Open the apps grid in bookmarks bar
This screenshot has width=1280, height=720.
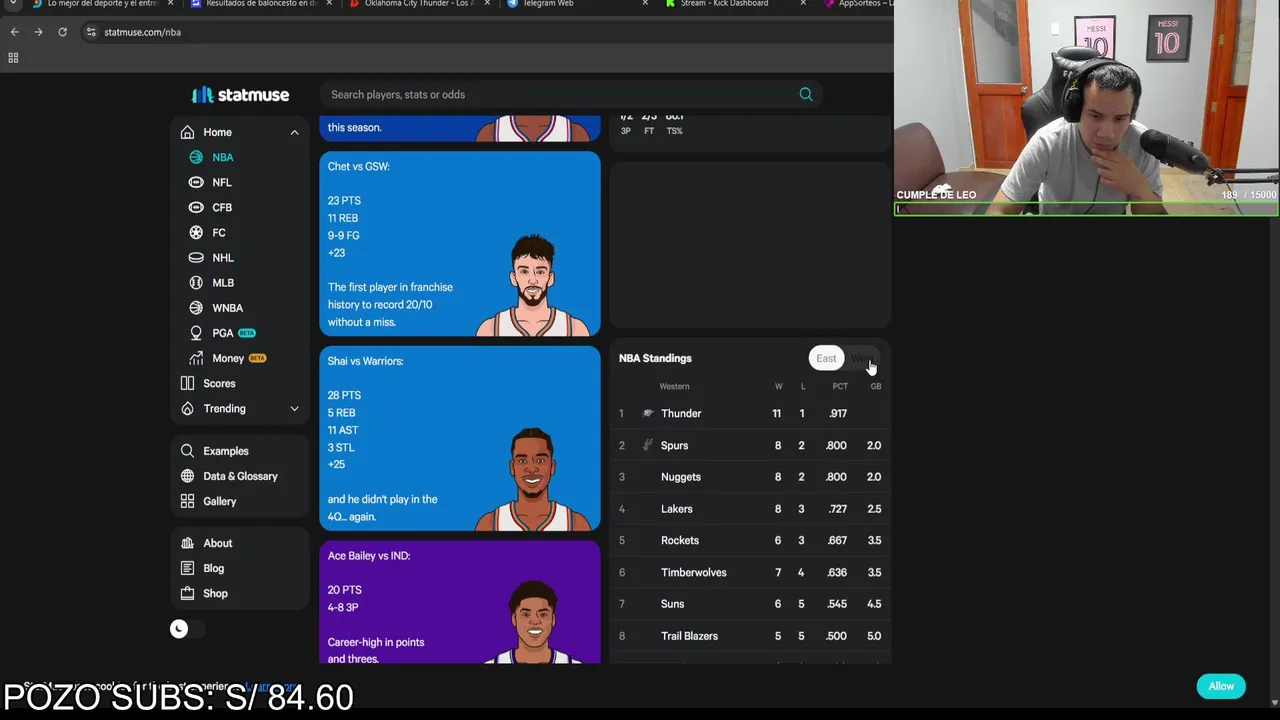coord(13,58)
